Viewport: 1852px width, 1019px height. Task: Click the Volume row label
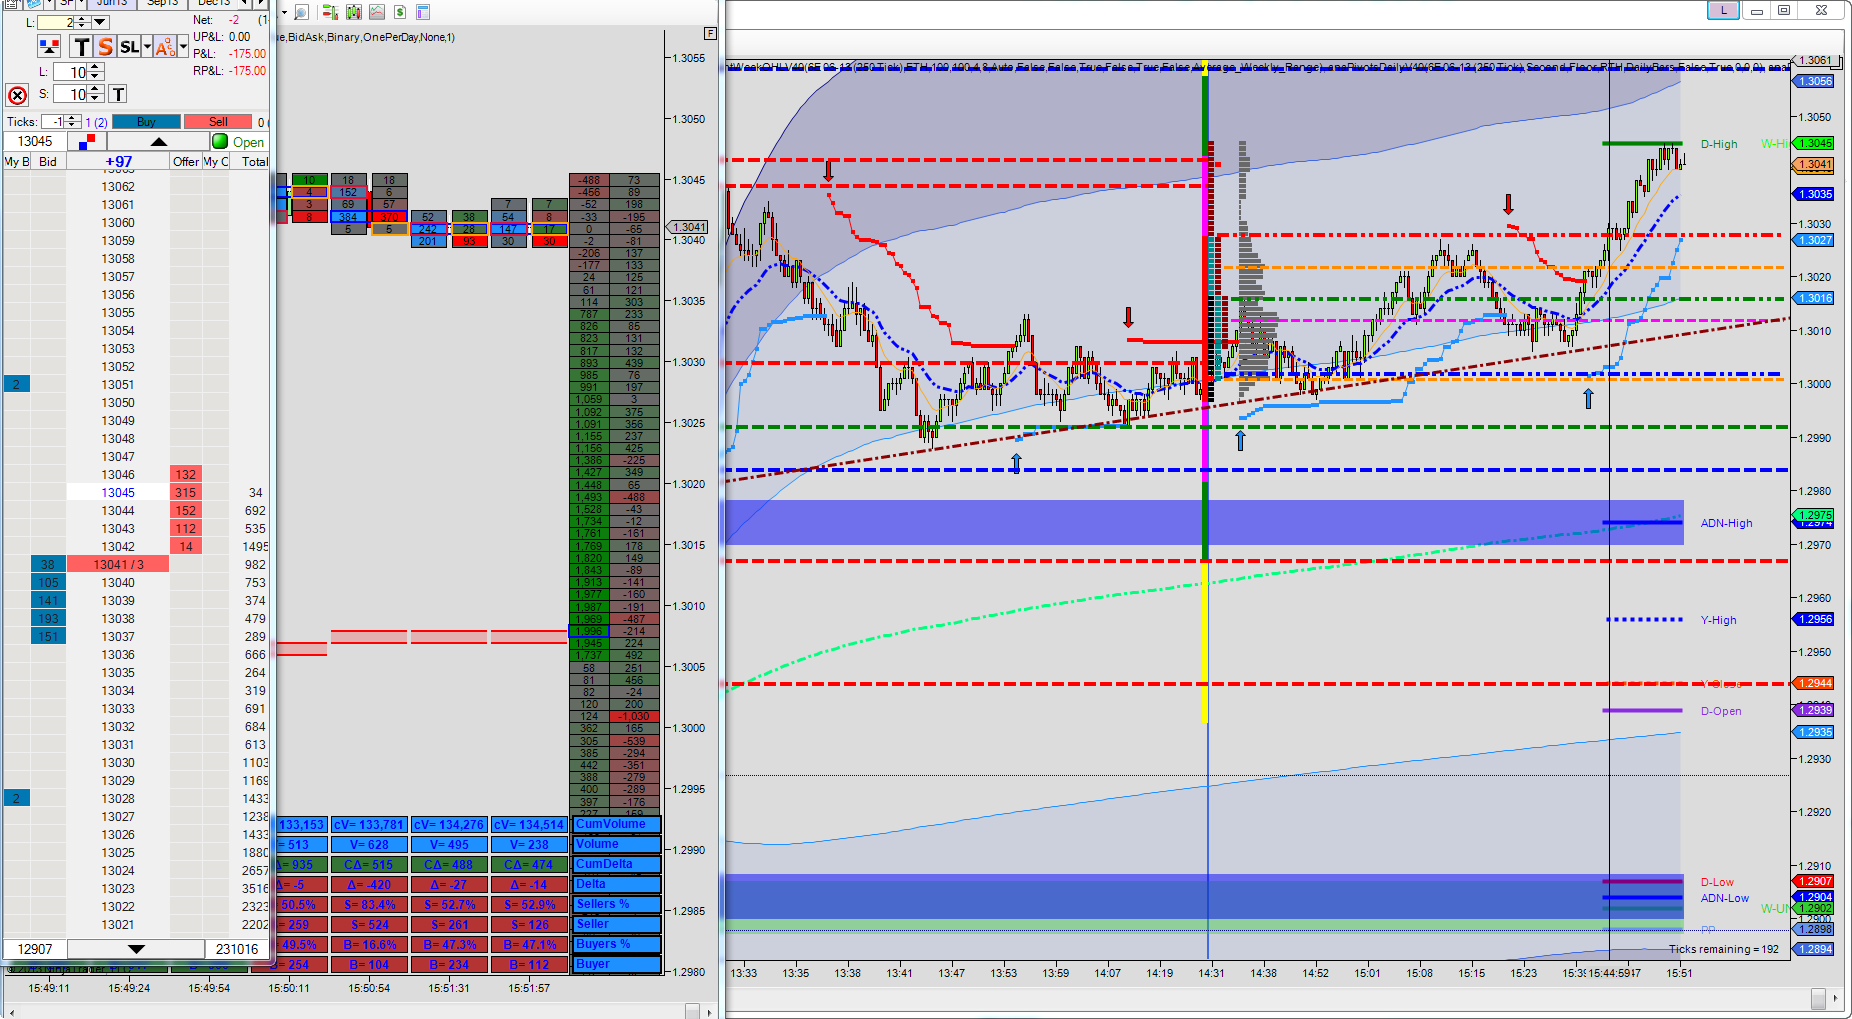coord(616,845)
